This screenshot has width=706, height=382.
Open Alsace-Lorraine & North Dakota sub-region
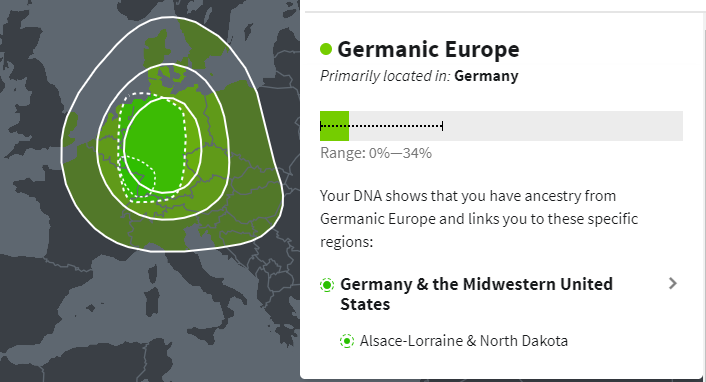tap(464, 341)
